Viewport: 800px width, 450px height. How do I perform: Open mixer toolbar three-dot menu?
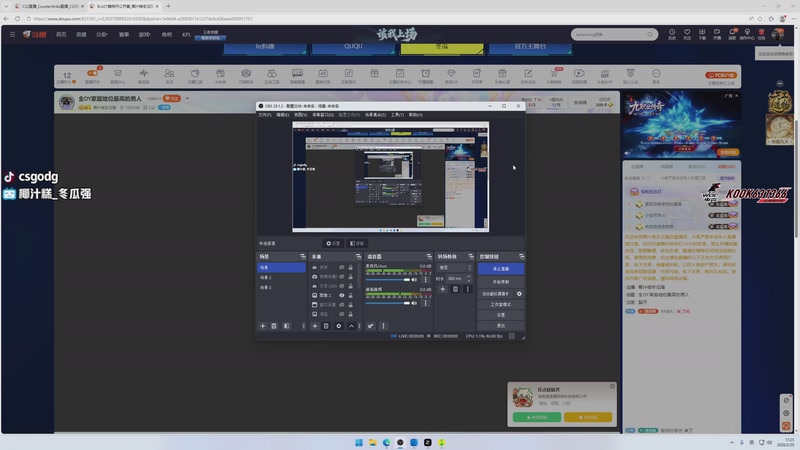(x=383, y=326)
